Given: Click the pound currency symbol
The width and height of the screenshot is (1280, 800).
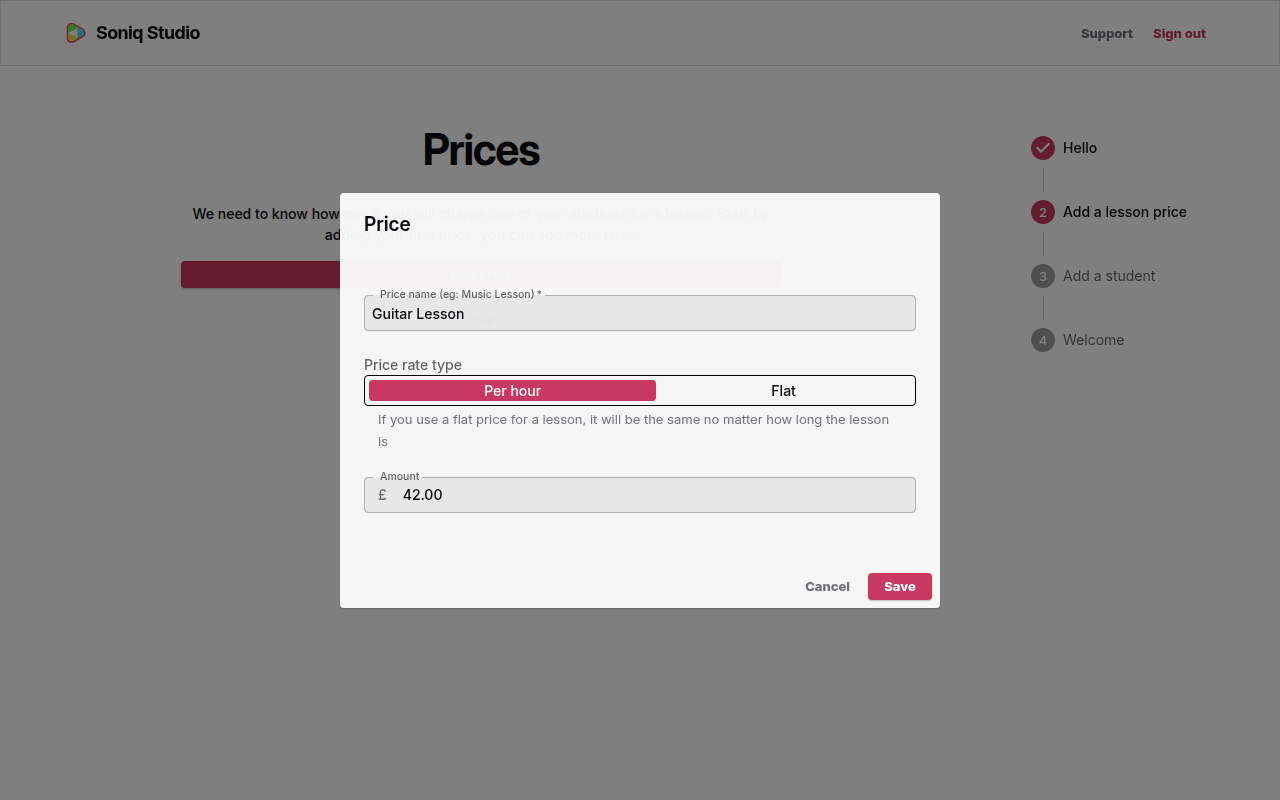Looking at the screenshot, I should pyautogui.click(x=382, y=495).
